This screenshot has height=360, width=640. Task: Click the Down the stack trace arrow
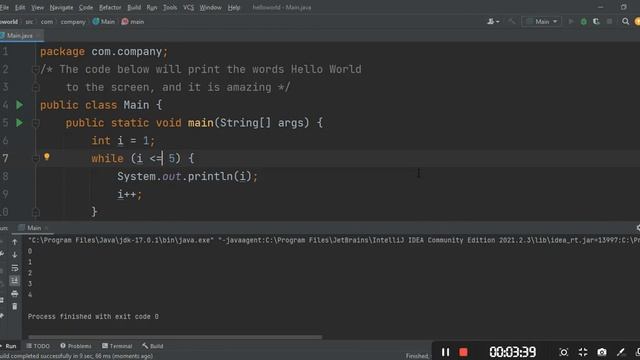[x=15, y=255]
